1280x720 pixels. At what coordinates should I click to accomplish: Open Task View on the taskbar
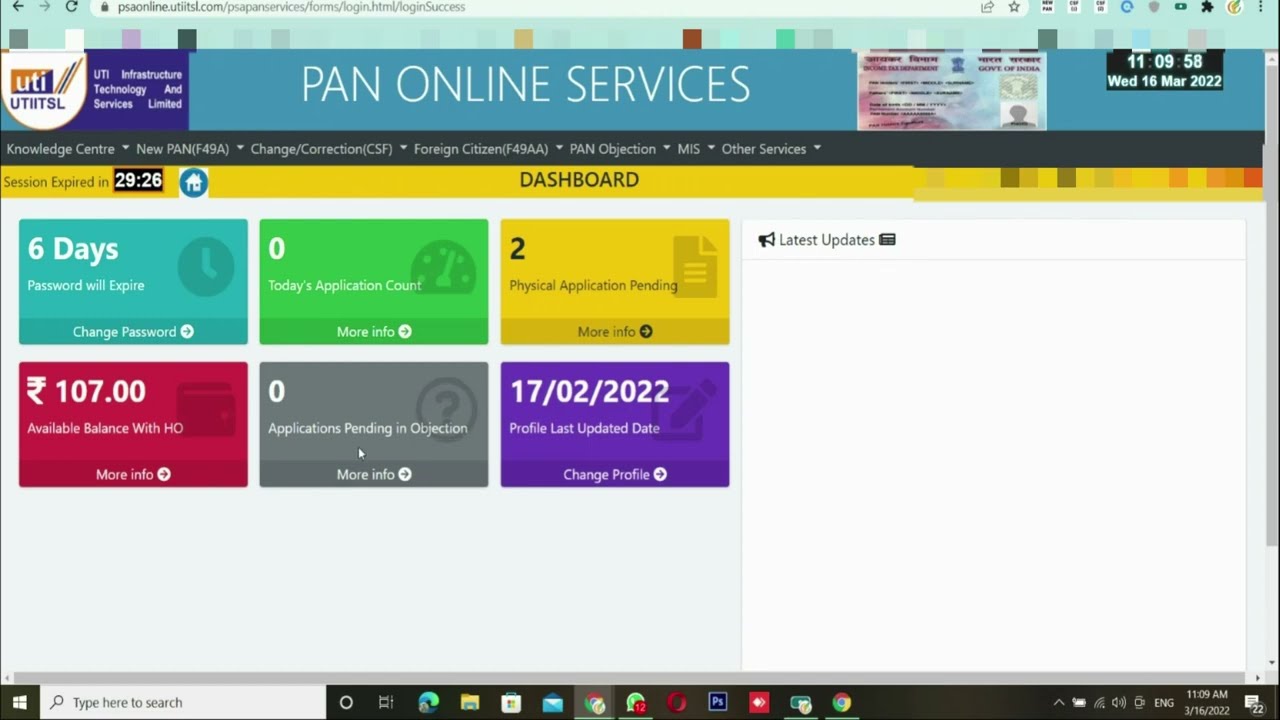tap(386, 702)
